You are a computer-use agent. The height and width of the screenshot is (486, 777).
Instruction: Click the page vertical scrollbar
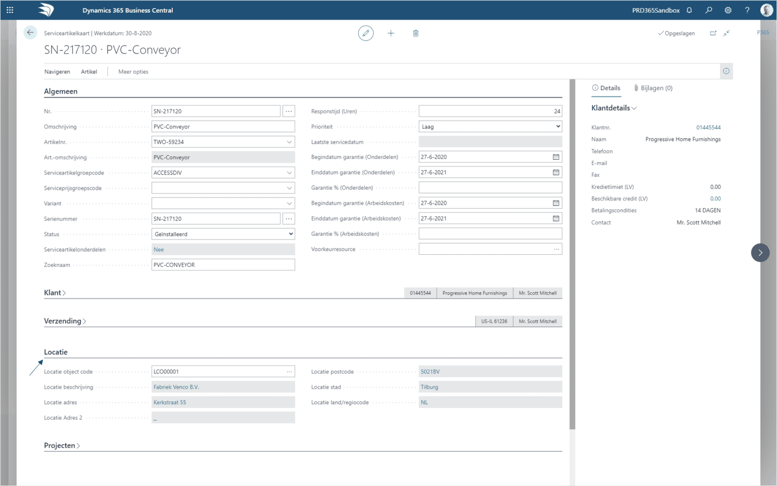(x=572, y=254)
